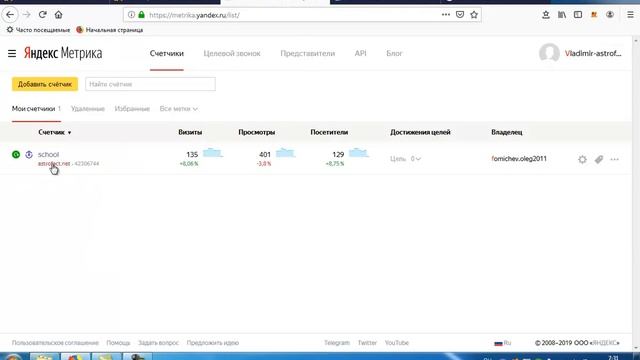Open the Блог tab
Image resolution: width=640 pixels, height=360 pixels.
point(394,53)
